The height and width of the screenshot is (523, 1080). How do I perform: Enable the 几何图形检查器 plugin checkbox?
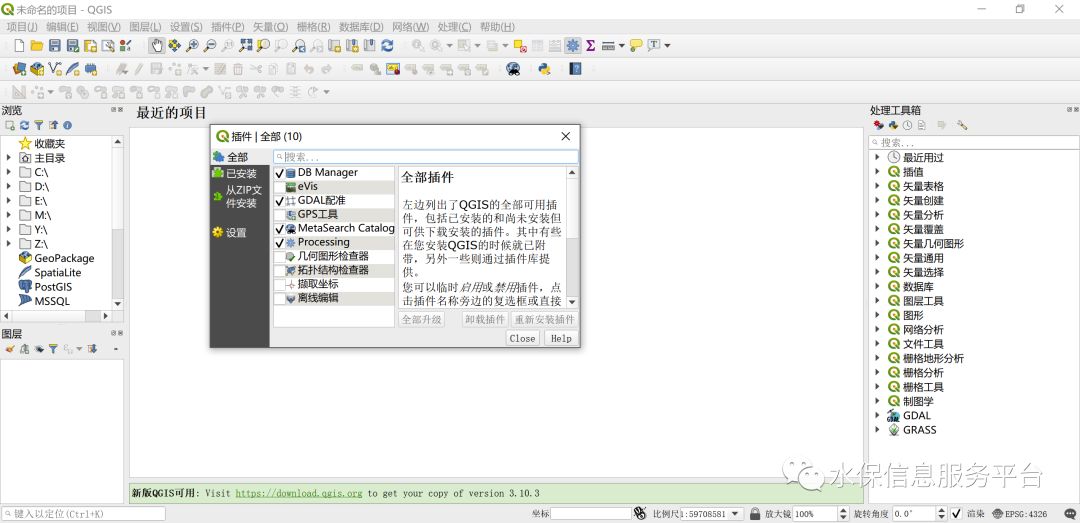[279, 256]
